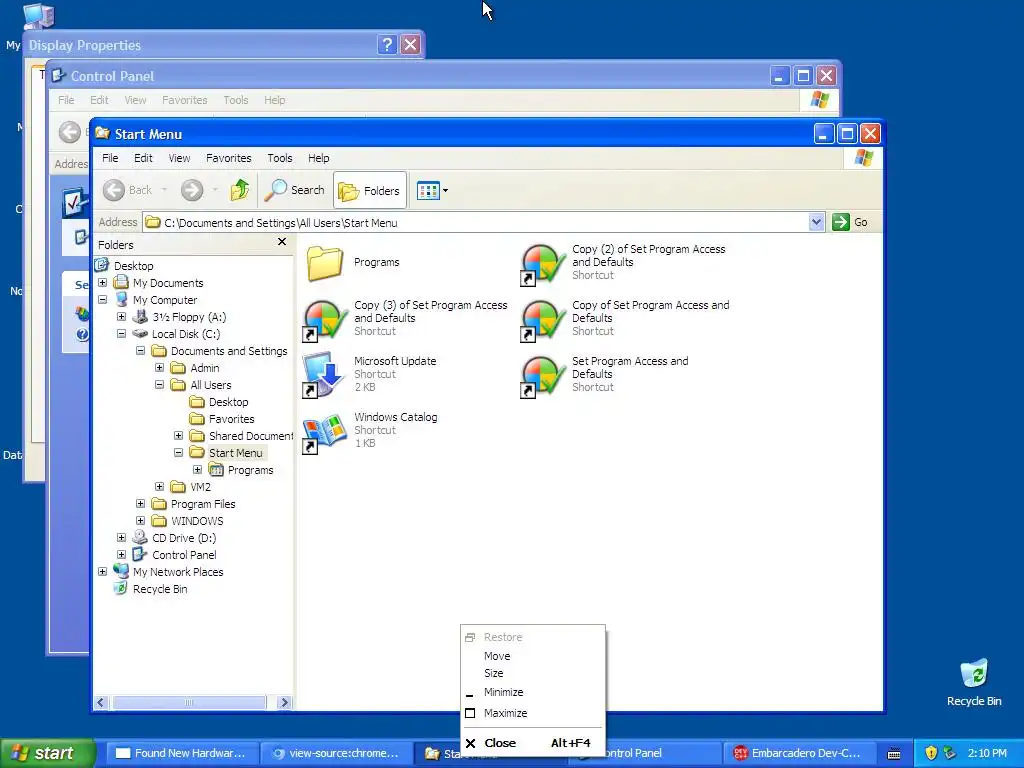Screen dimensions: 1024x768
Task: Open the desktop Recycle Bin icon
Action: tap(974, 682)
